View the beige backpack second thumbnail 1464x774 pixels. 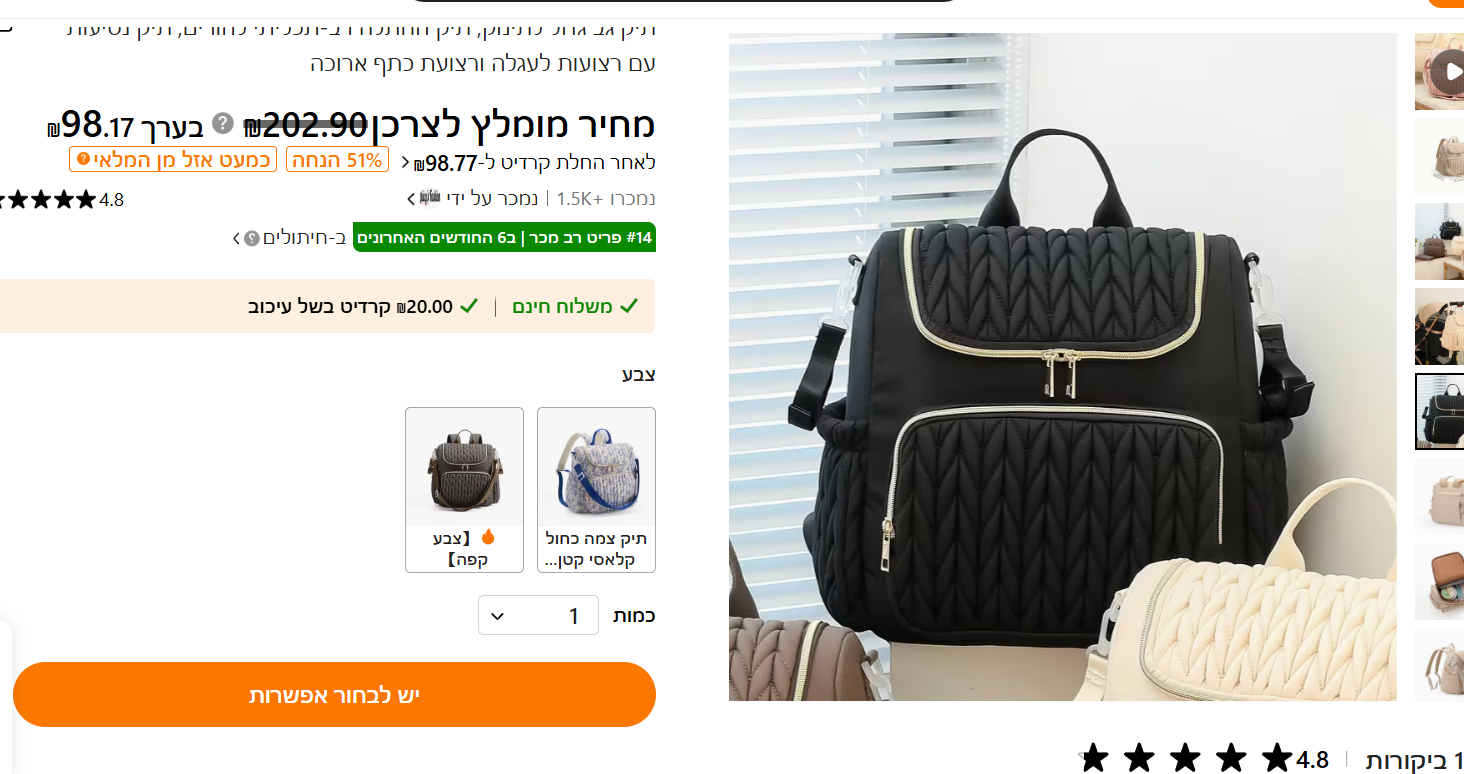pos(1439,156)
